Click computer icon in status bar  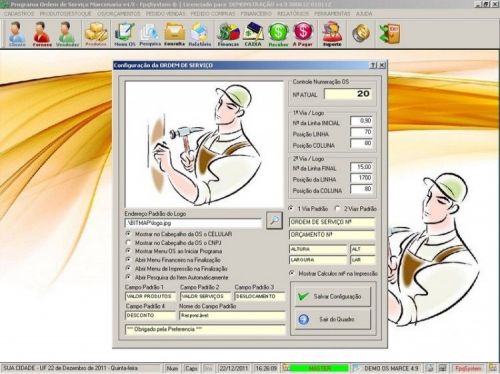pos(442,368)
